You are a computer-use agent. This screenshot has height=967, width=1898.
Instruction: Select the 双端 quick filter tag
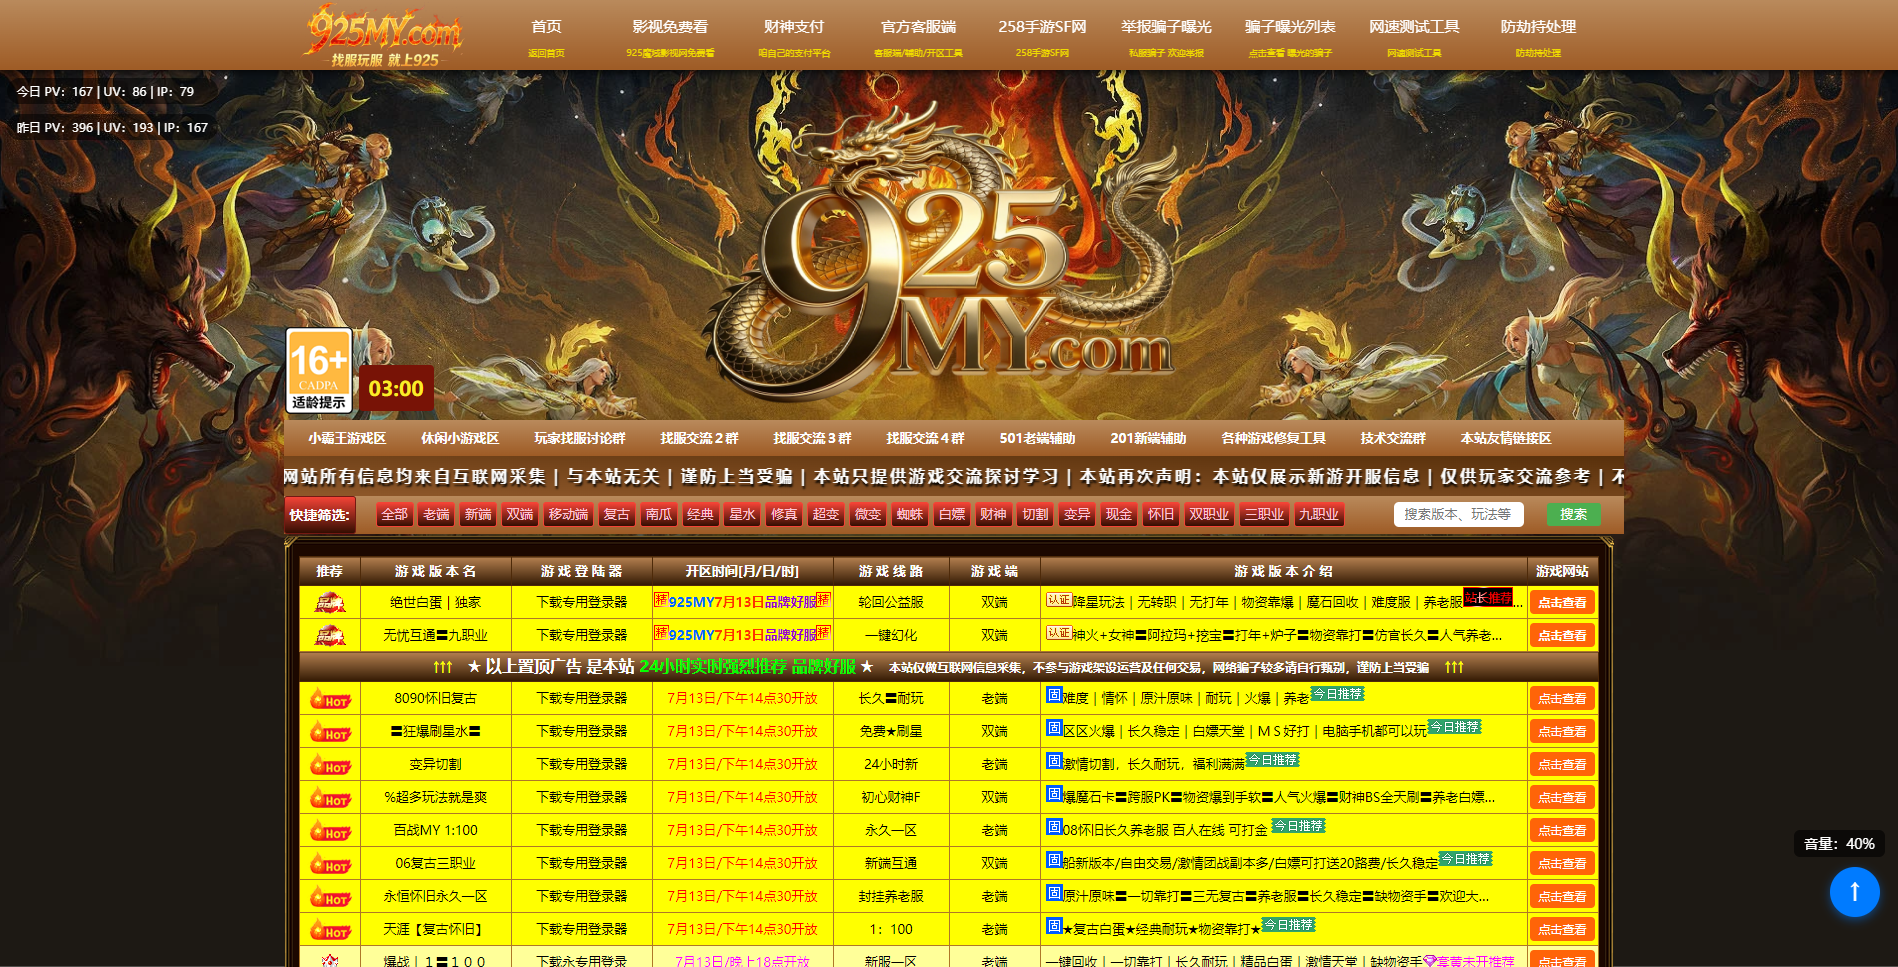(520, 514)
